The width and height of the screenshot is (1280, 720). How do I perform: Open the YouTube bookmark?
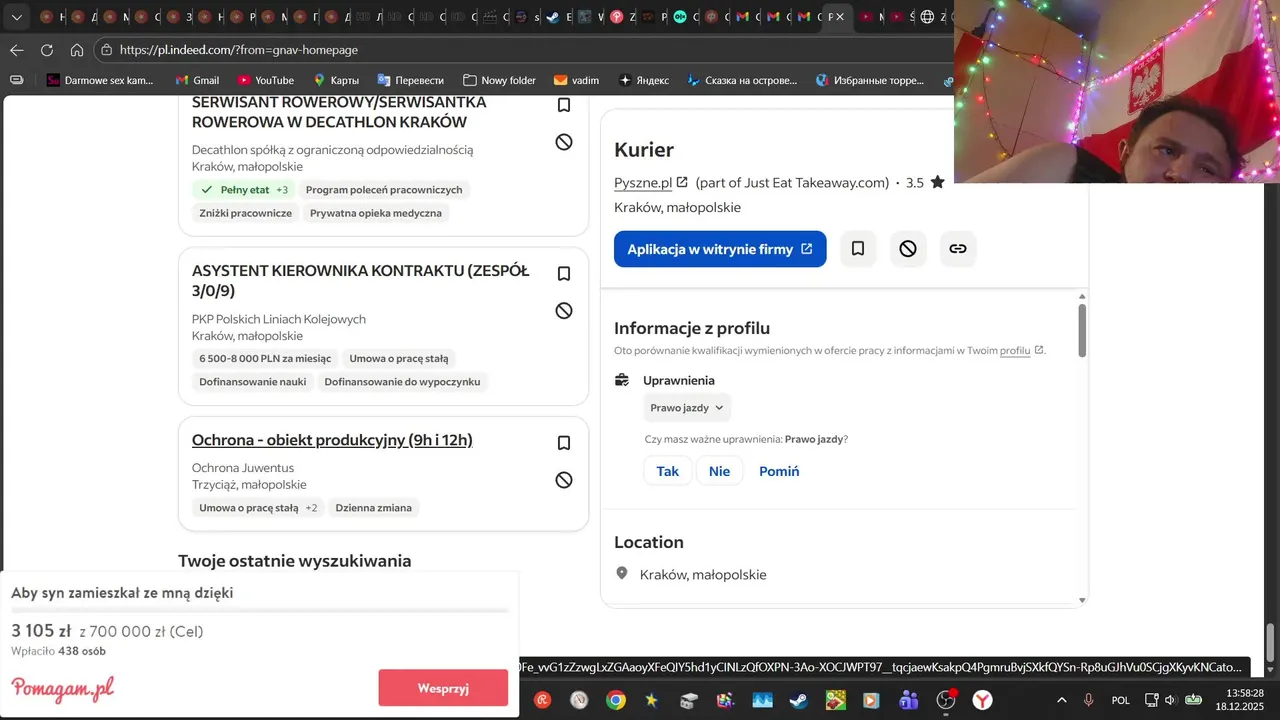click(265, 80)
